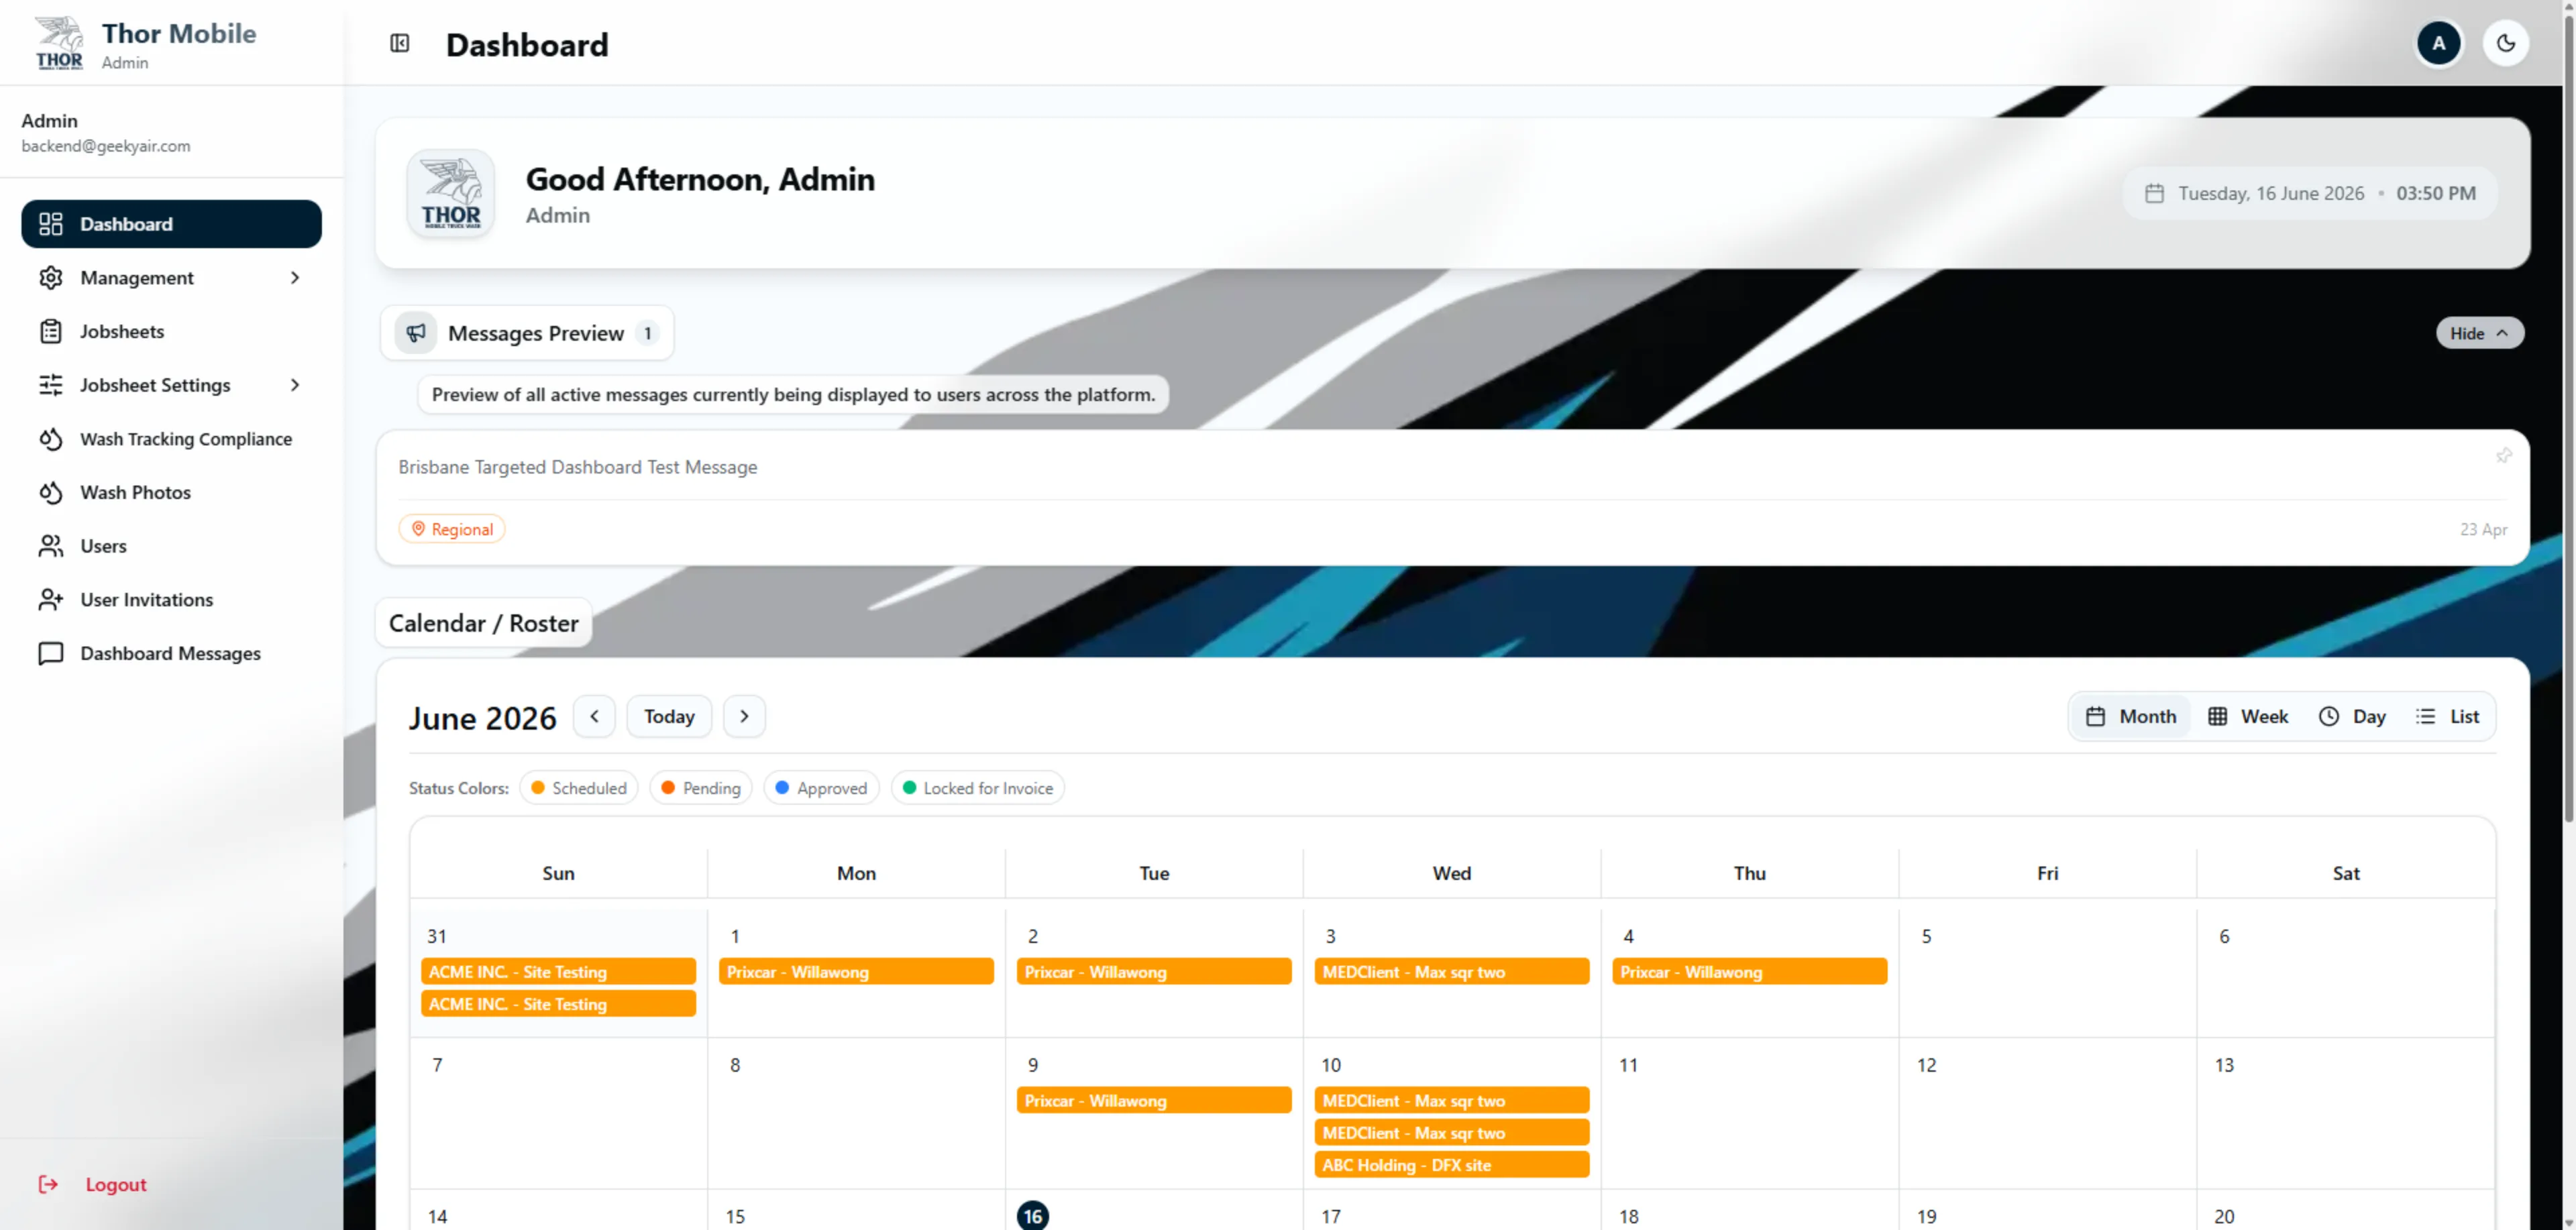Jump to Today in the calendar

(669, 717)
